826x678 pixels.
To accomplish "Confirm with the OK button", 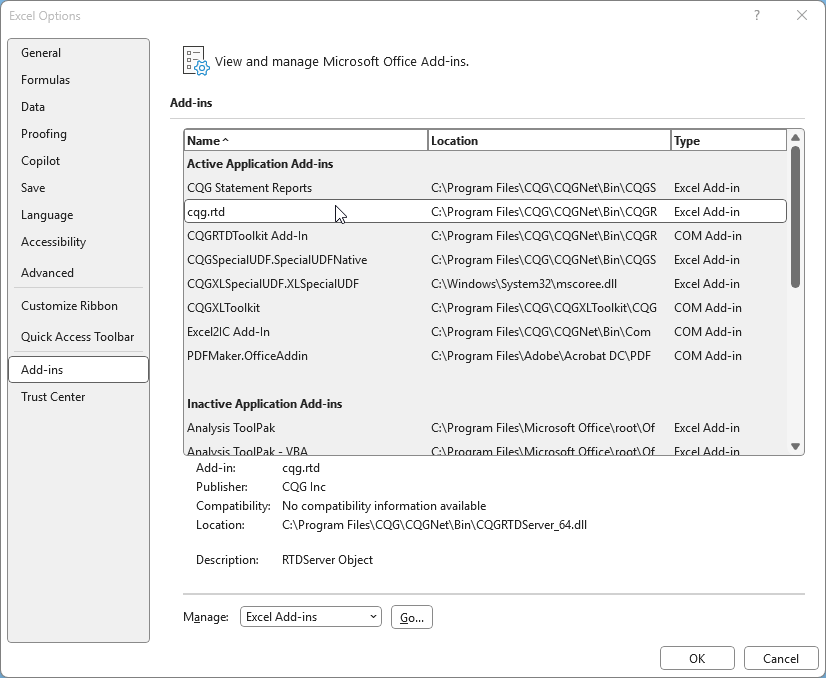I will (x=697, y=658).
